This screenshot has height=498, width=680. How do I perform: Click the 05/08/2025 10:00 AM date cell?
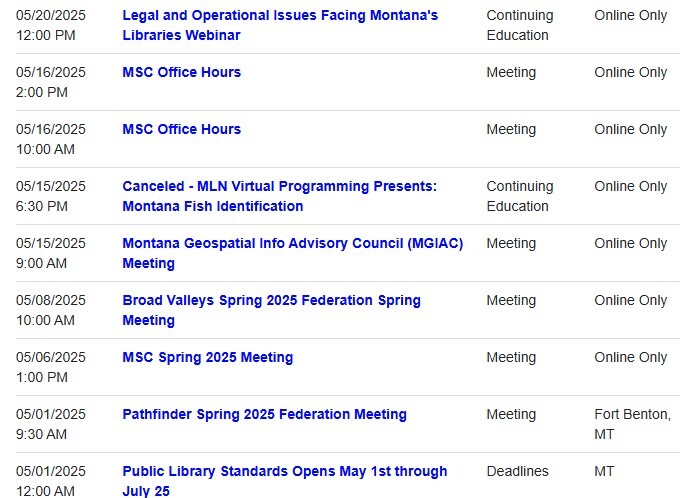pyautogui.click(x=51, y=310)
